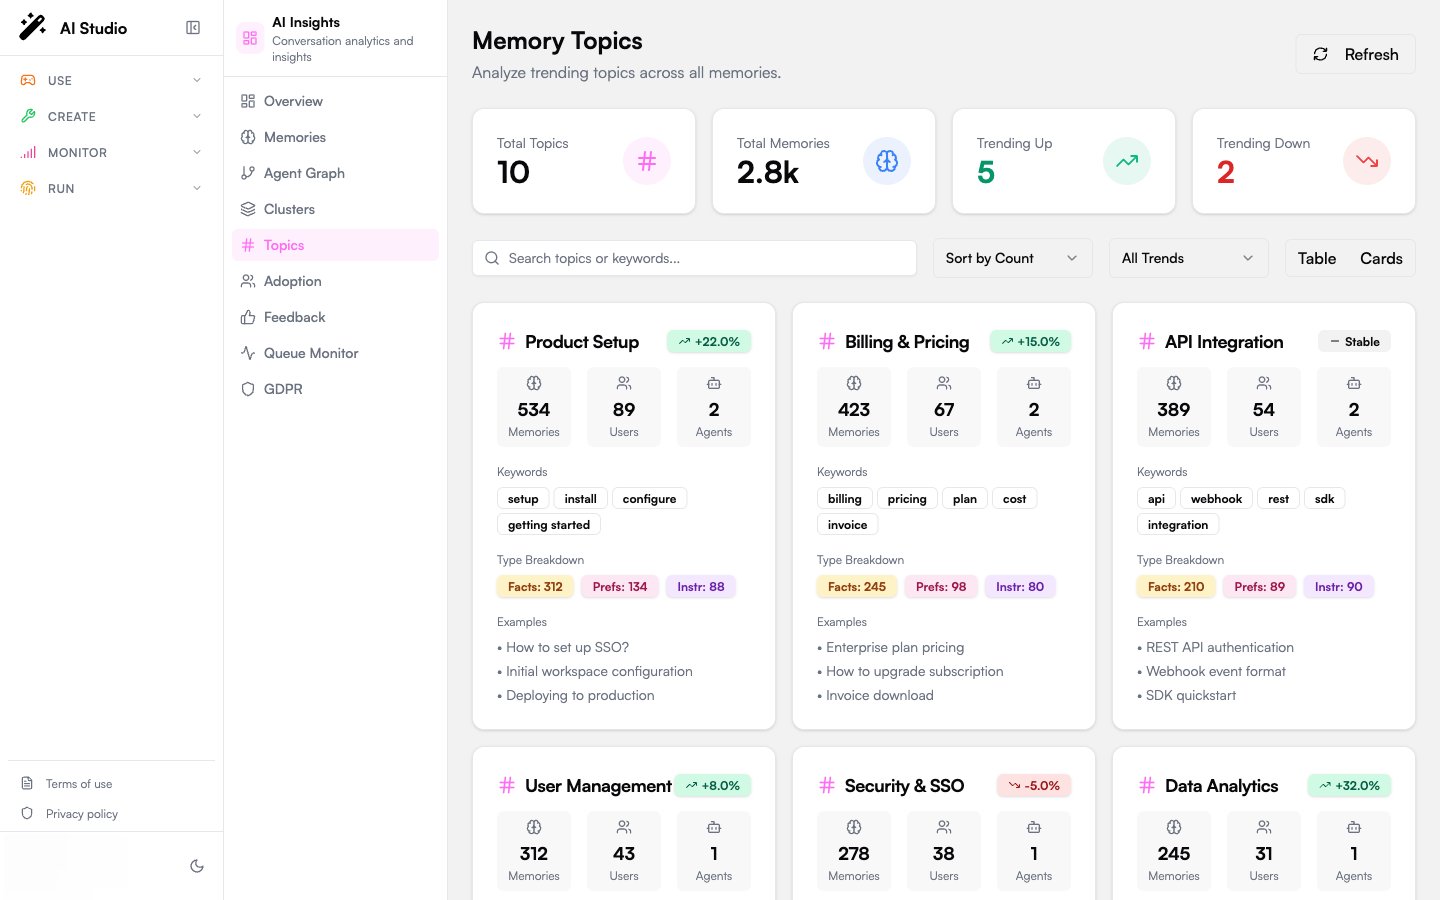Image resolution: width=1440 pixels, height=900 pixels.
Task: Click the 'getting started' keyword tag
Action: (549, 525)
